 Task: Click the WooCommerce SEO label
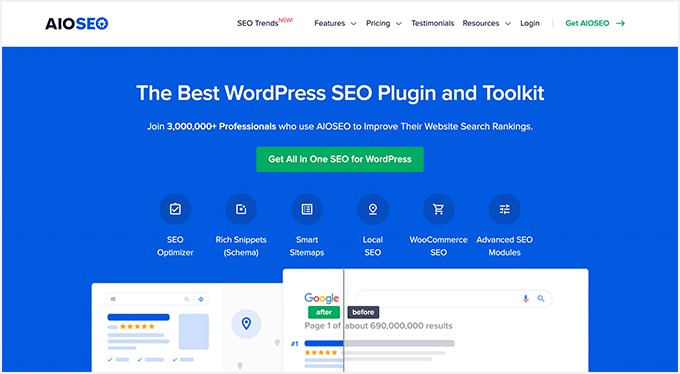(x=439, y=246)
